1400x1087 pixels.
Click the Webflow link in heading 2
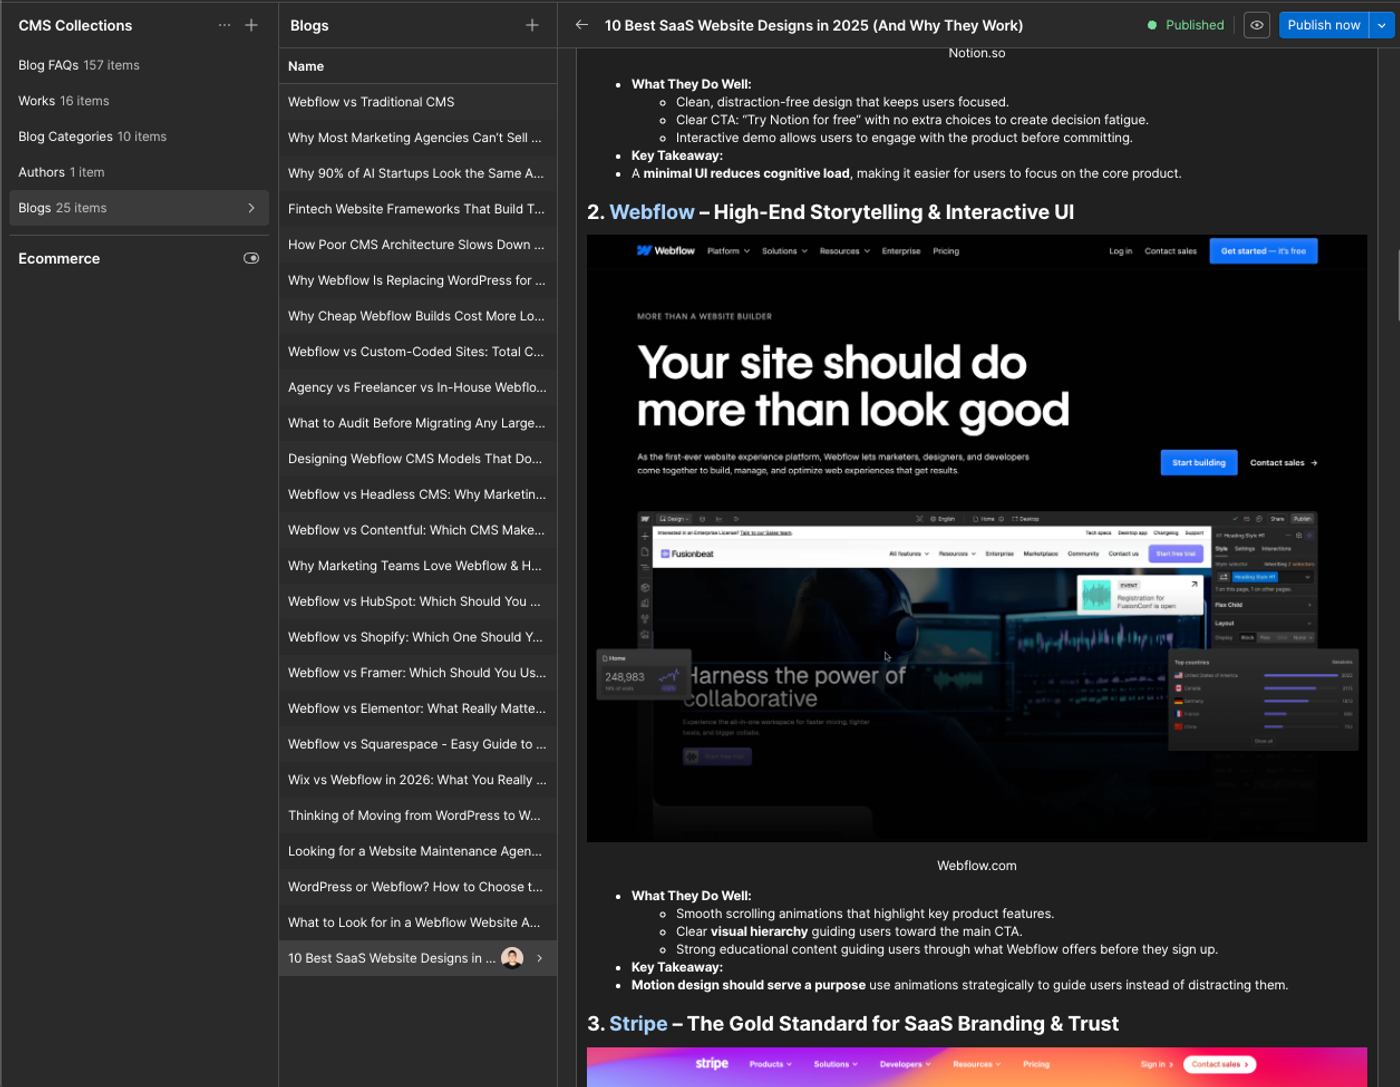[x=651, y=212]
